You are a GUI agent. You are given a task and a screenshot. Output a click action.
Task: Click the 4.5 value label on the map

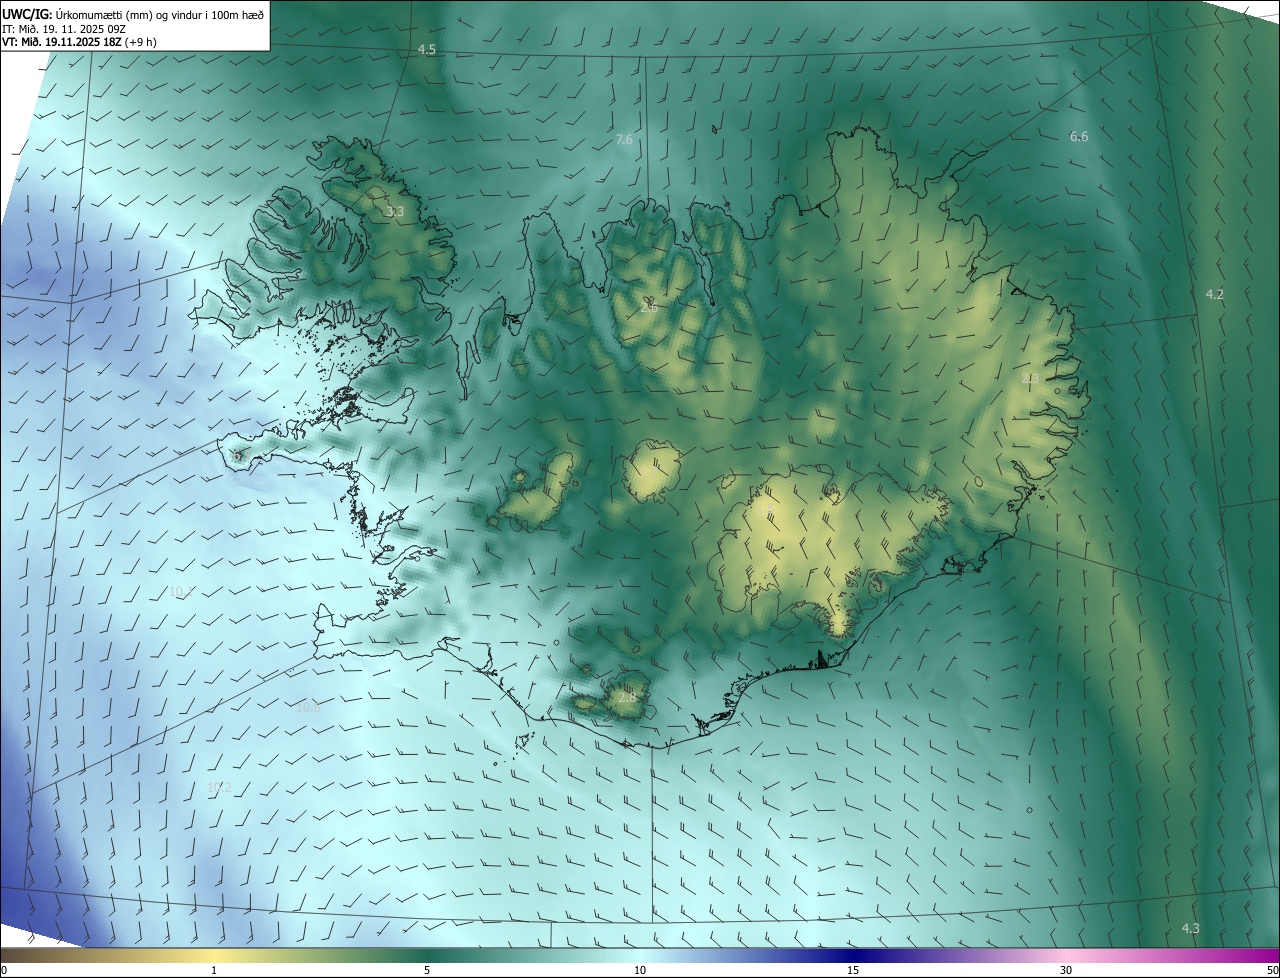(427, 50)
